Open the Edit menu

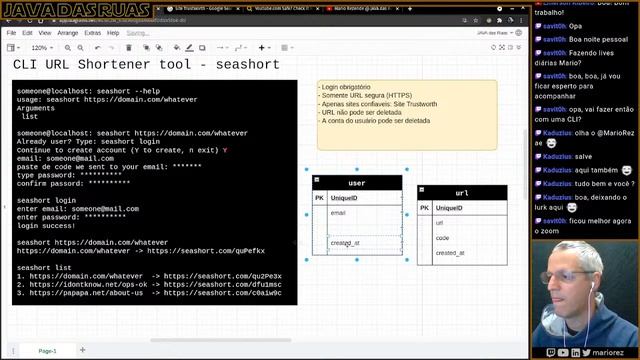click(27, 33)
